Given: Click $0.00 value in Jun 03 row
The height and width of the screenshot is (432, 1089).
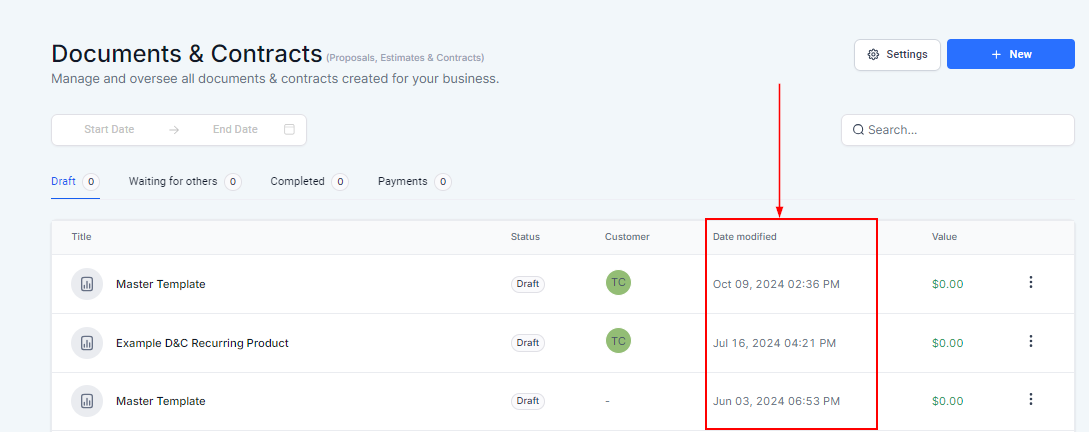Looking at the screenshot, I should coord(947,401).
